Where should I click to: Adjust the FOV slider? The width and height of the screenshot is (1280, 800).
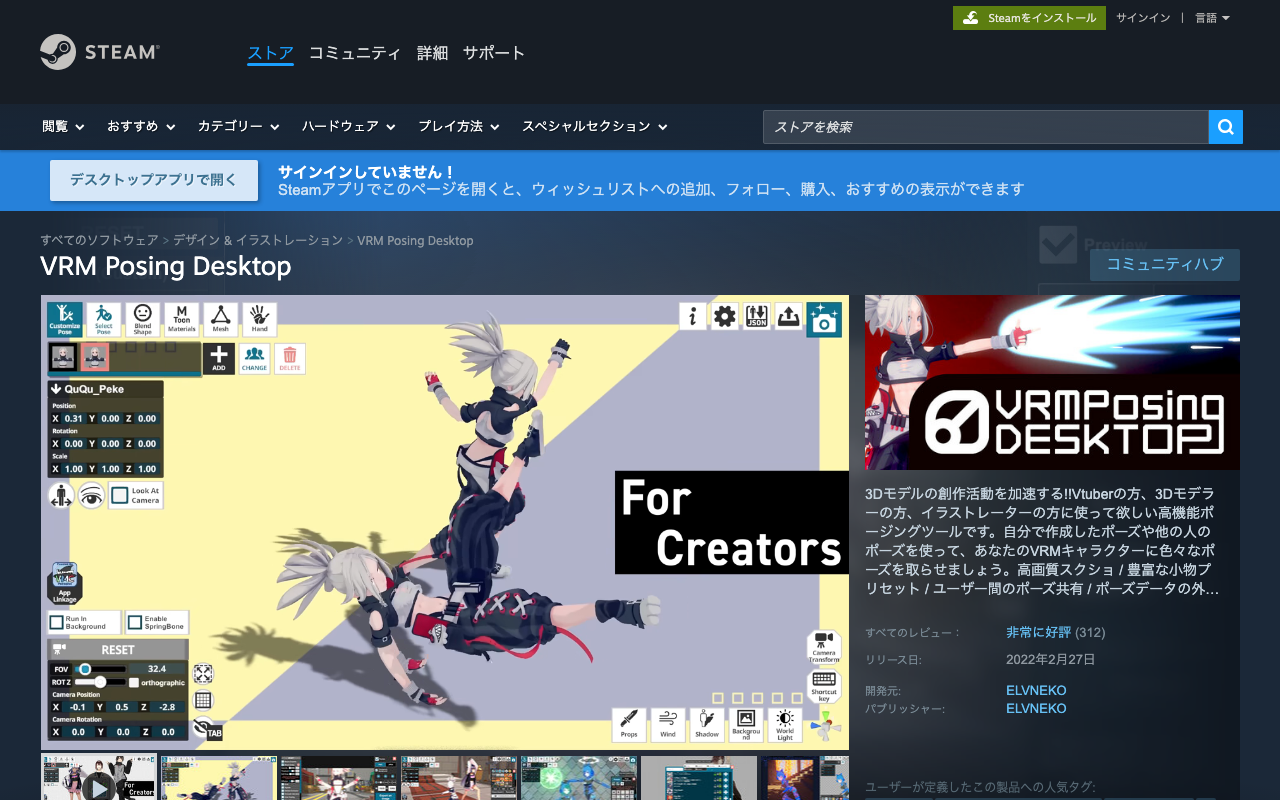(x=98, y=669)
